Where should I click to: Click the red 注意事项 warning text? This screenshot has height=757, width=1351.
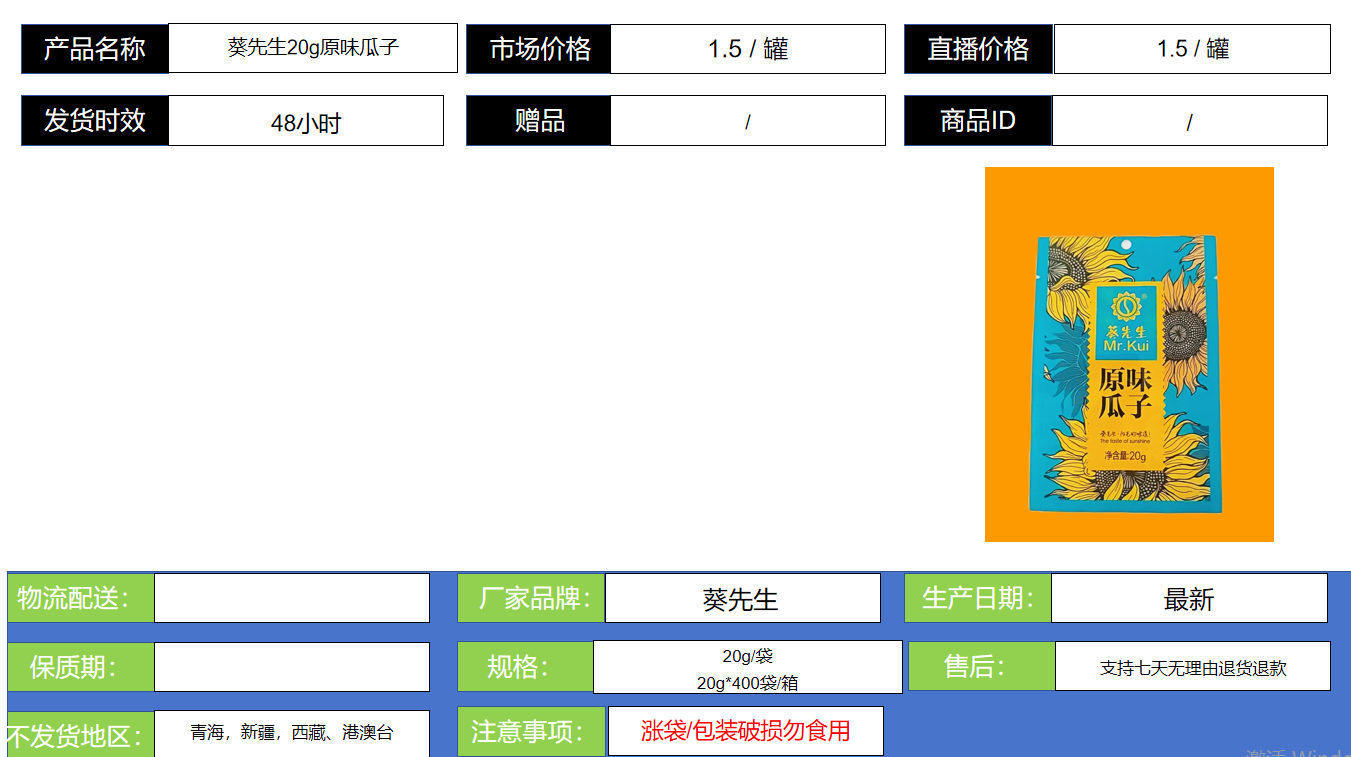point(745,731)
